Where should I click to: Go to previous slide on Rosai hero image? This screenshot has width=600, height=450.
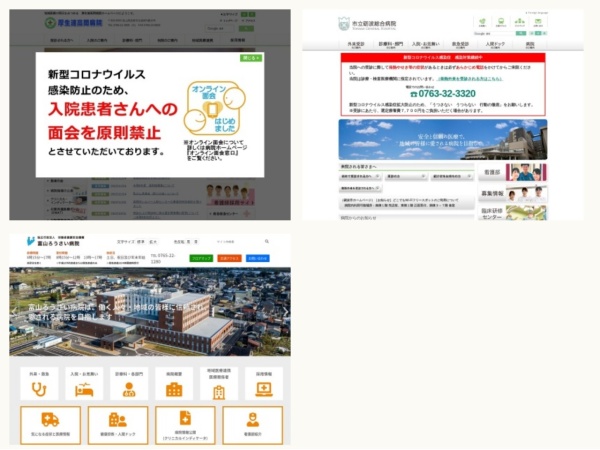click(x=15, y=311)
